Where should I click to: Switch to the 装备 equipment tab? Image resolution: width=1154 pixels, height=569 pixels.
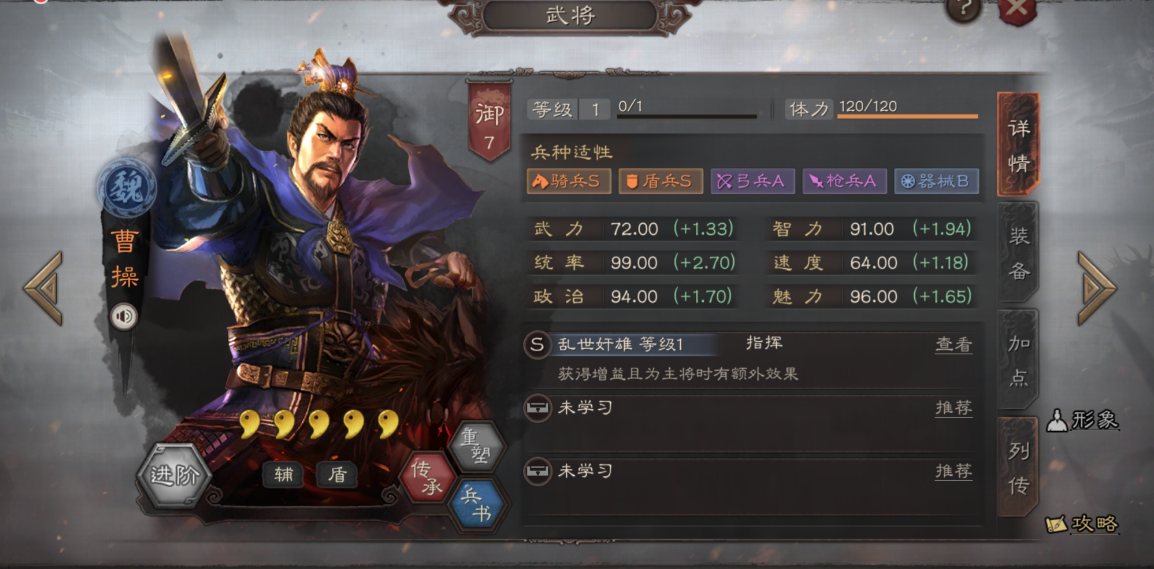tap(1018, 252)
